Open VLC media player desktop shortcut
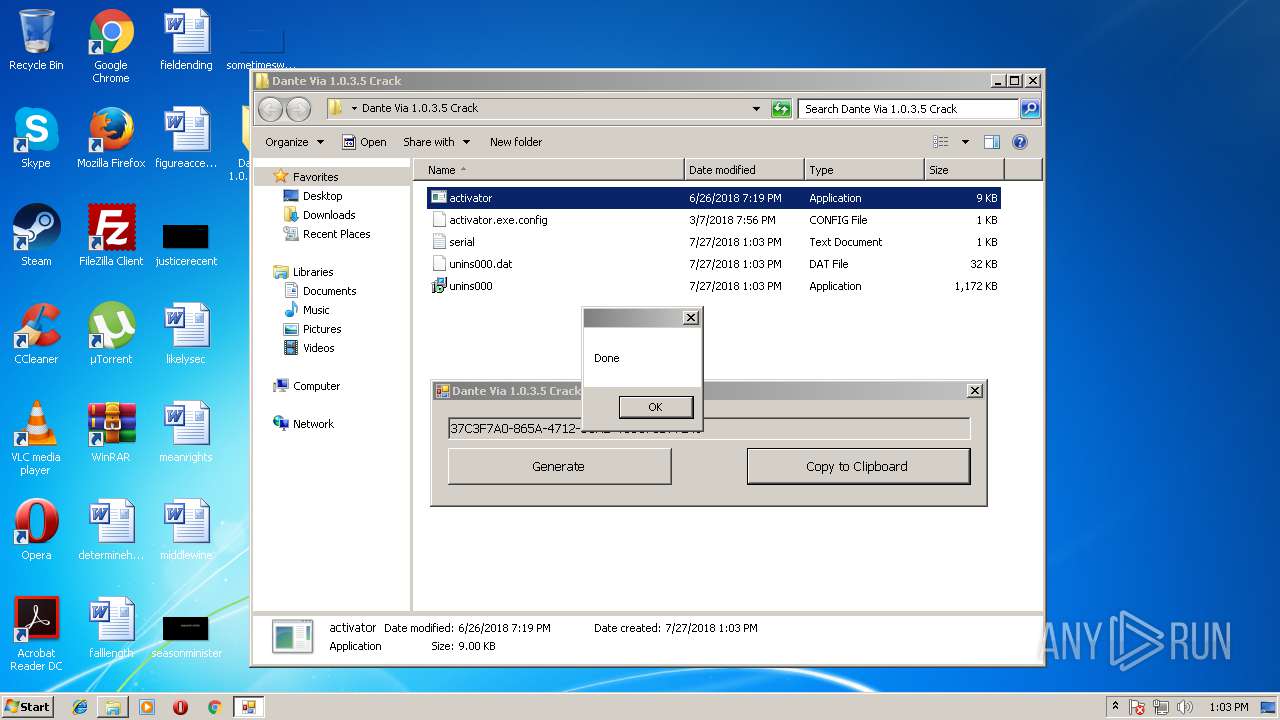Viewport: 1280px width, 720px height. 36,438
